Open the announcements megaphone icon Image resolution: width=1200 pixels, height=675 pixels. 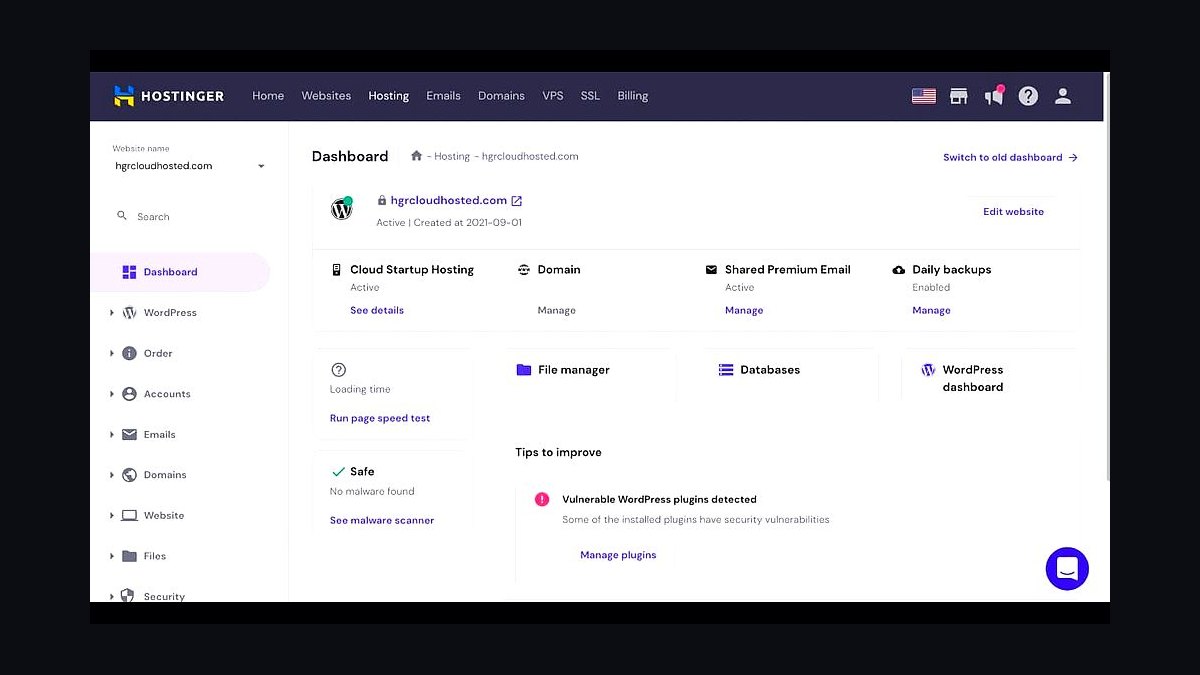pos(993,96)
